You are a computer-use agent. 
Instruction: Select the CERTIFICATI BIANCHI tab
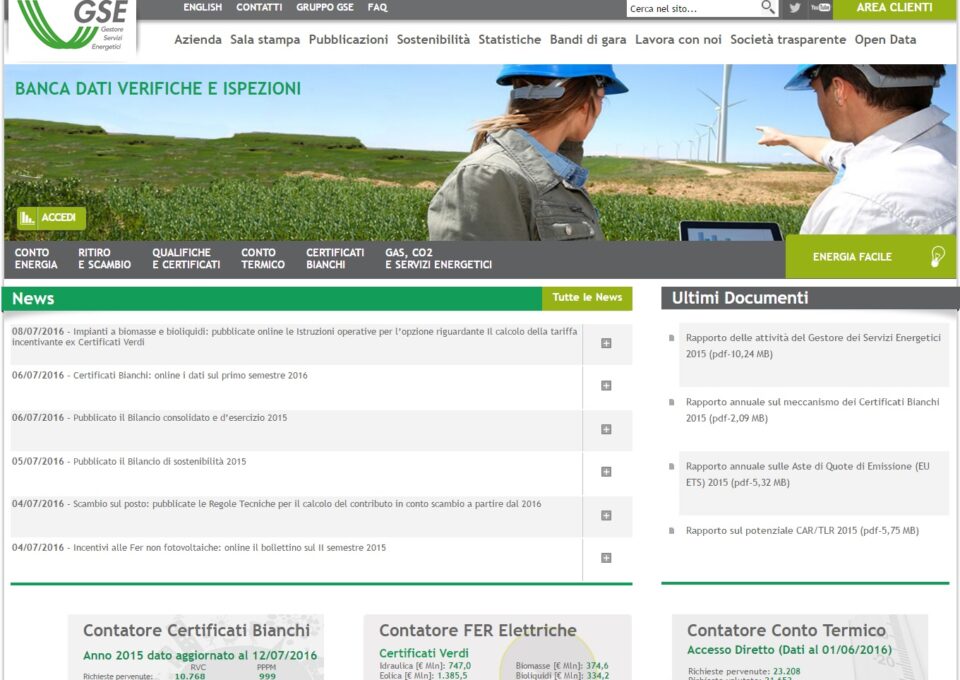point(335,258)
